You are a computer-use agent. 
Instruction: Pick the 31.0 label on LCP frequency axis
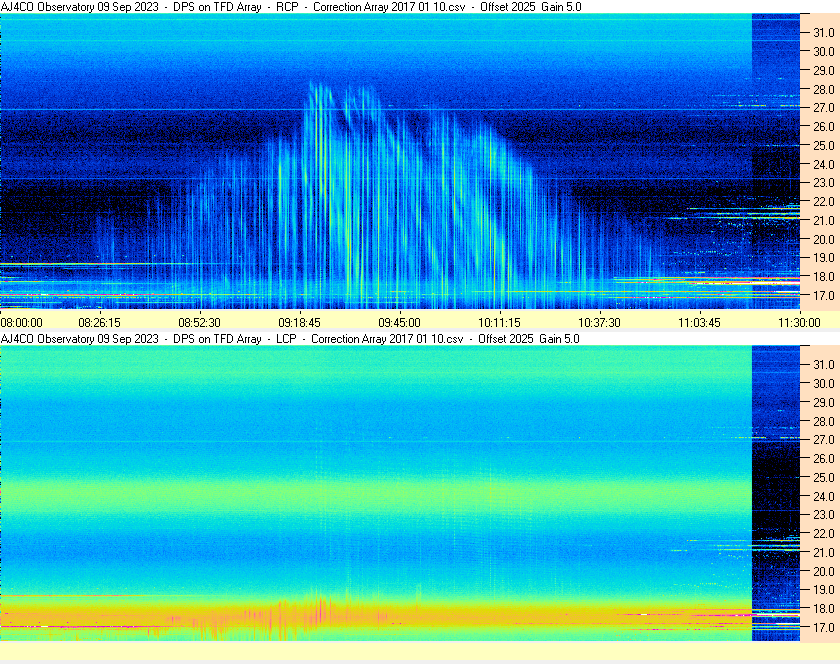pos(824,365)
